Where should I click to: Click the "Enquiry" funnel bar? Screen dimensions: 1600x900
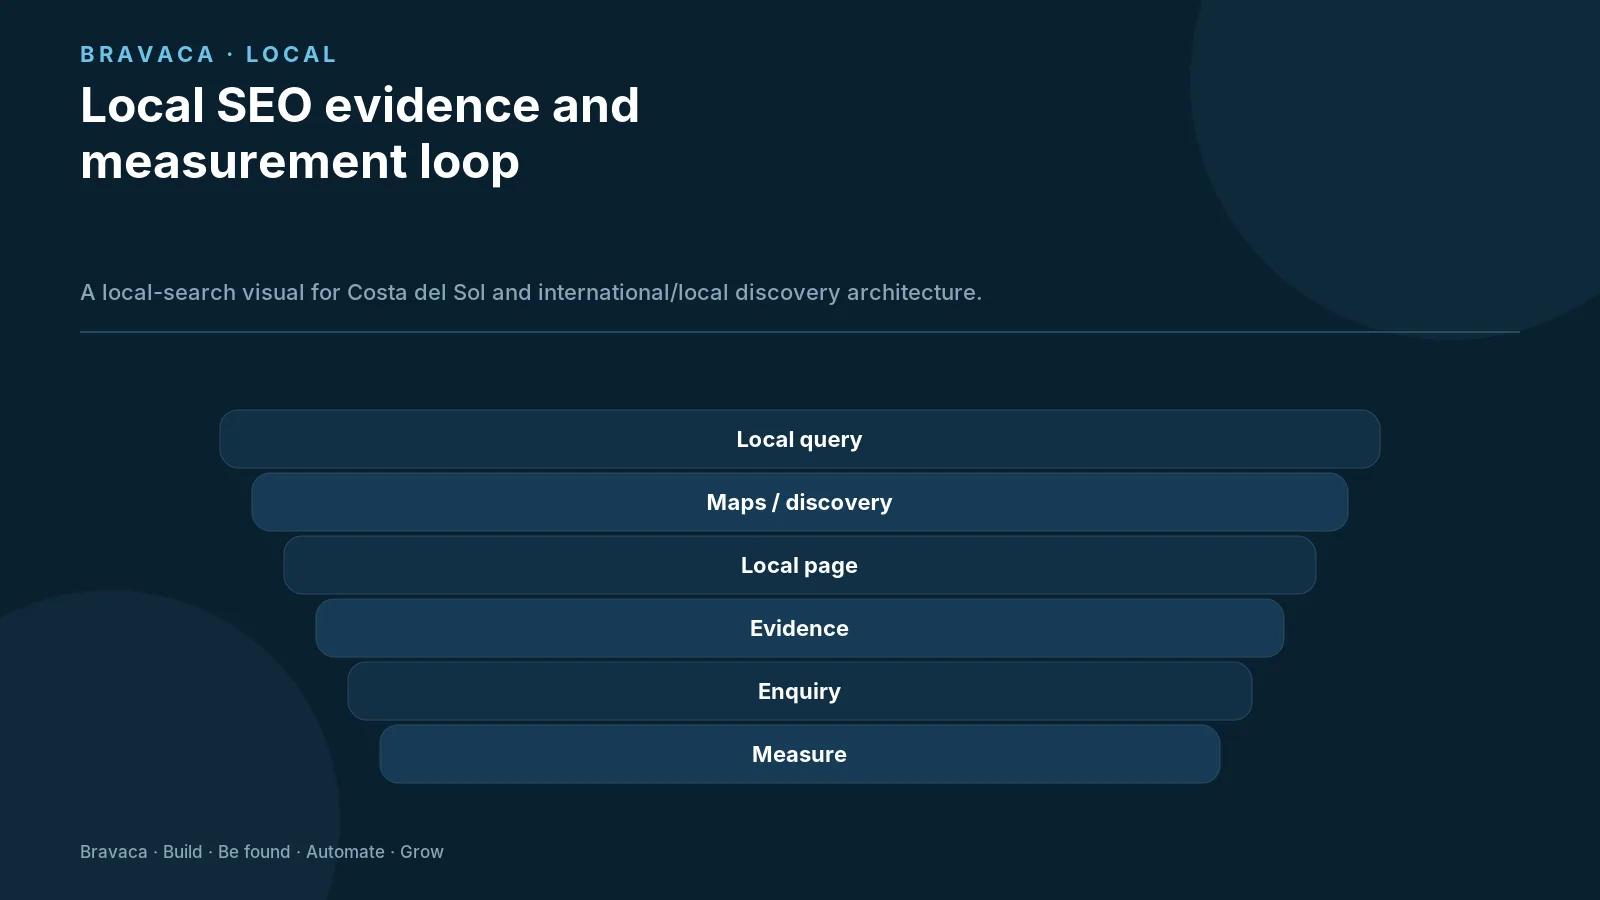(800, 691)
